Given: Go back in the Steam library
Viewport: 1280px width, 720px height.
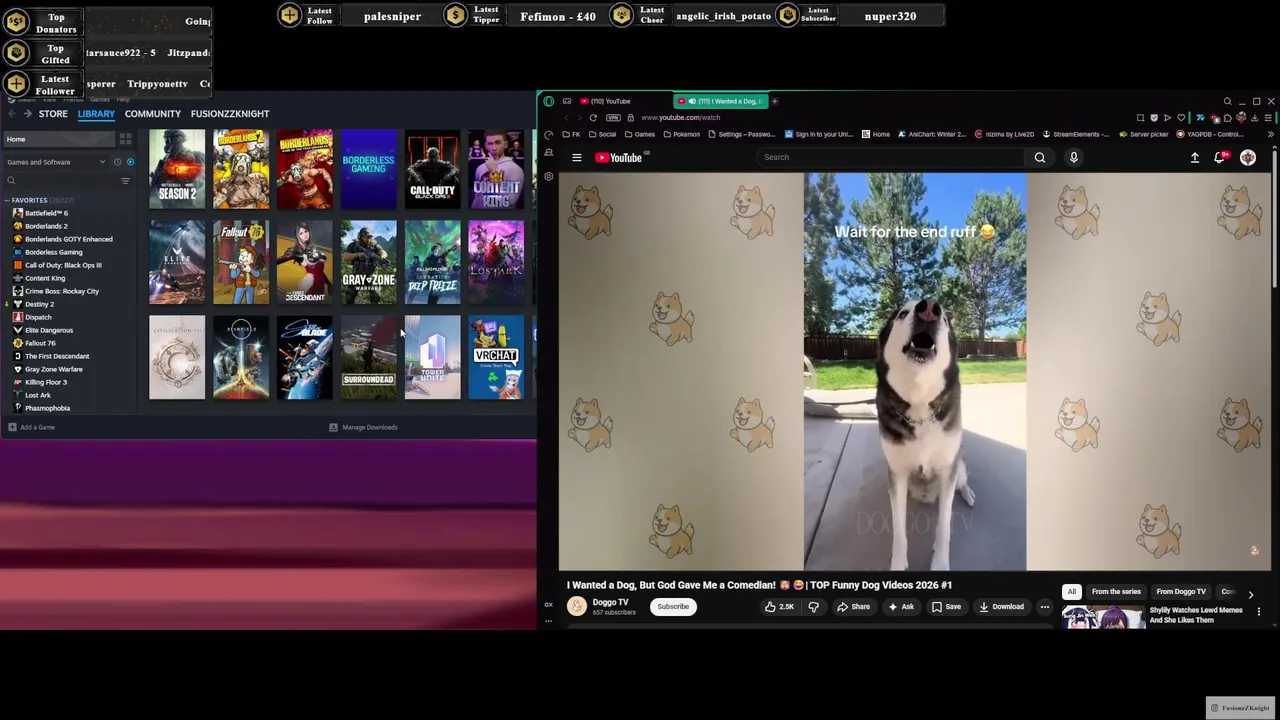Looking at the screenshot, I should pyautogui.click(x=14, y=114).
